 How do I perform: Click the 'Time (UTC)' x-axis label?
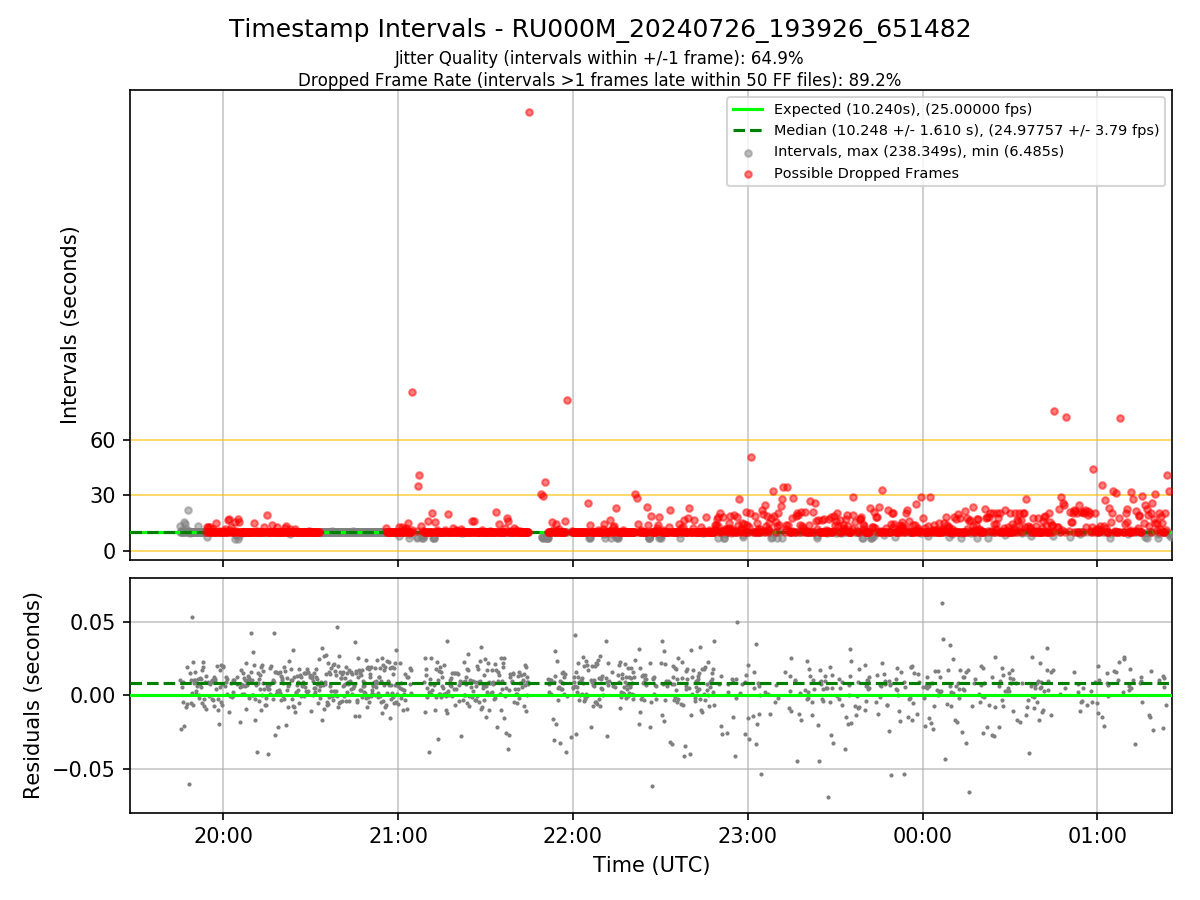tap(651, 865)
